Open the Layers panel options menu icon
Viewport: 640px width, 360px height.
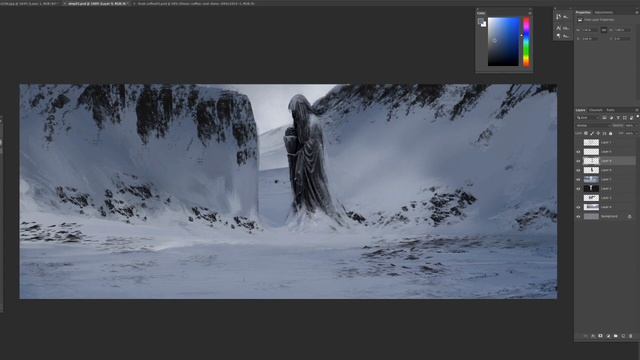[x=637, y=110]
